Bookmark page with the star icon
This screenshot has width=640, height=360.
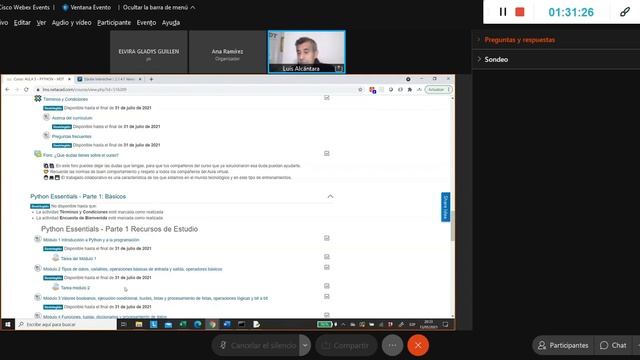pos(360,89)
